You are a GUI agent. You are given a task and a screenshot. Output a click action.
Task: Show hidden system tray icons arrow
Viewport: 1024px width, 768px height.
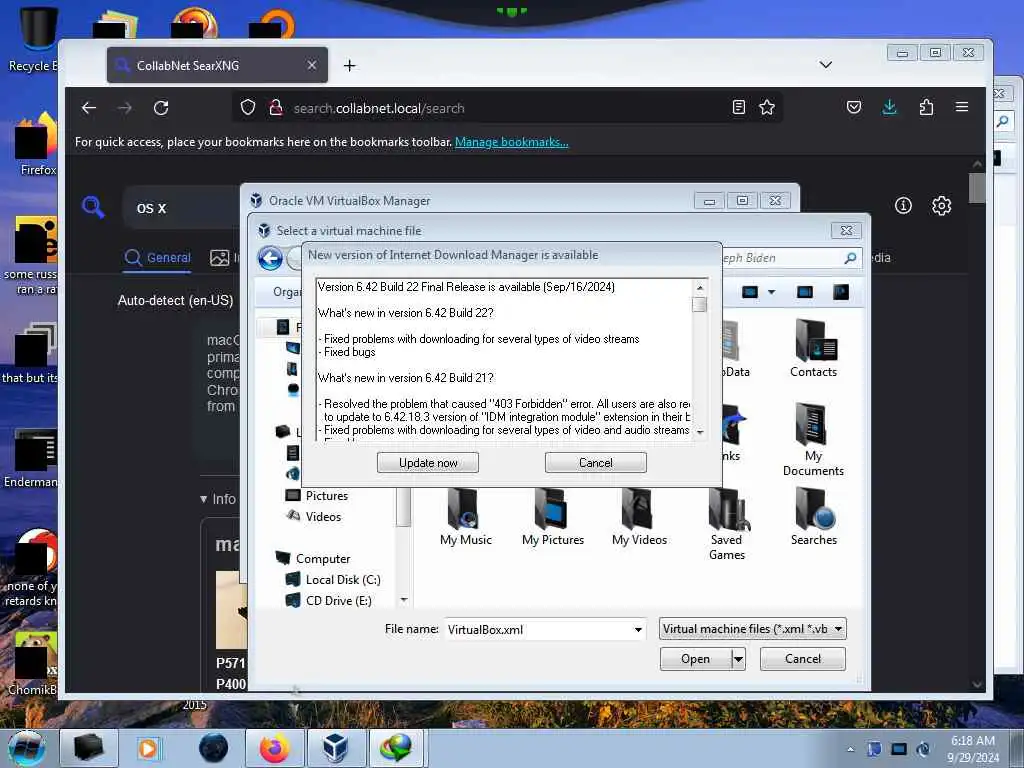point(850,749)
